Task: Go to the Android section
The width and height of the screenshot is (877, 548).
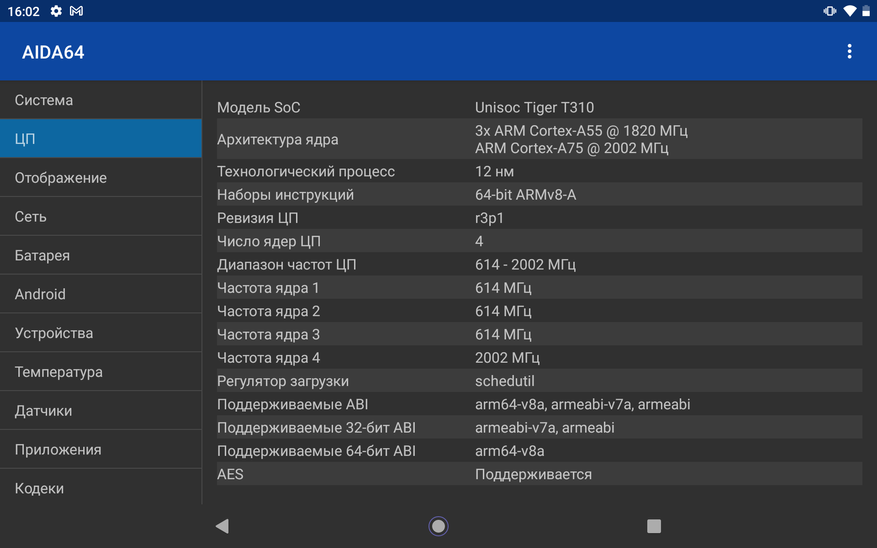Action: pyautogui.click(x=100, y=295)
